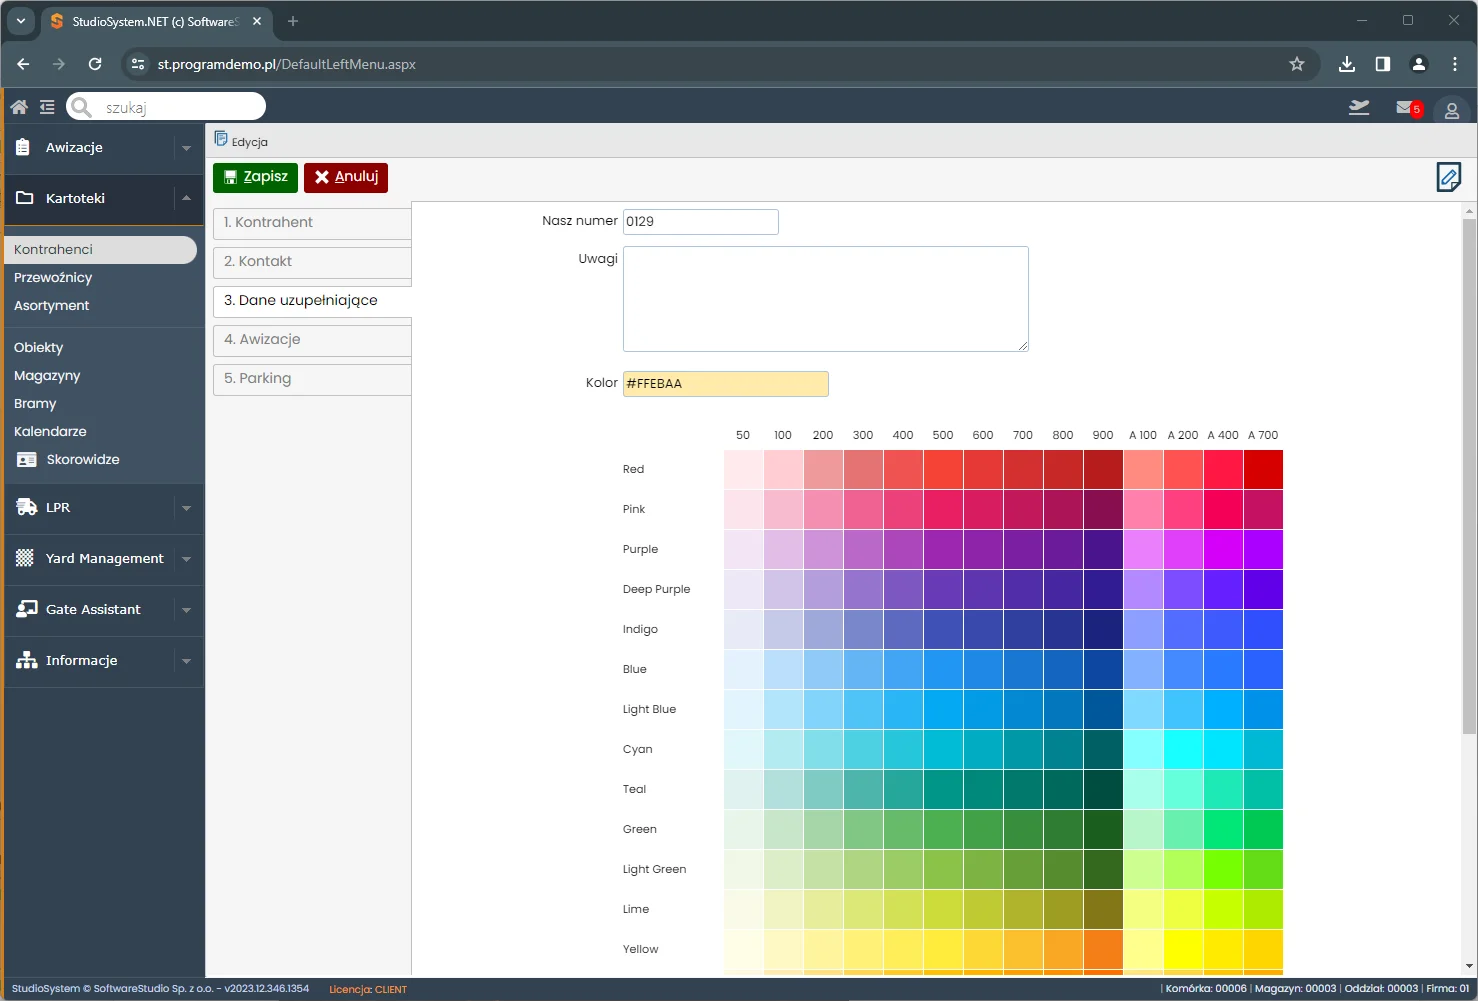Screen dimensions: 1478x1001
Task: Close the StudioSystem.NET browser tab
Action: pyautogui.click(x=257, y=21)
